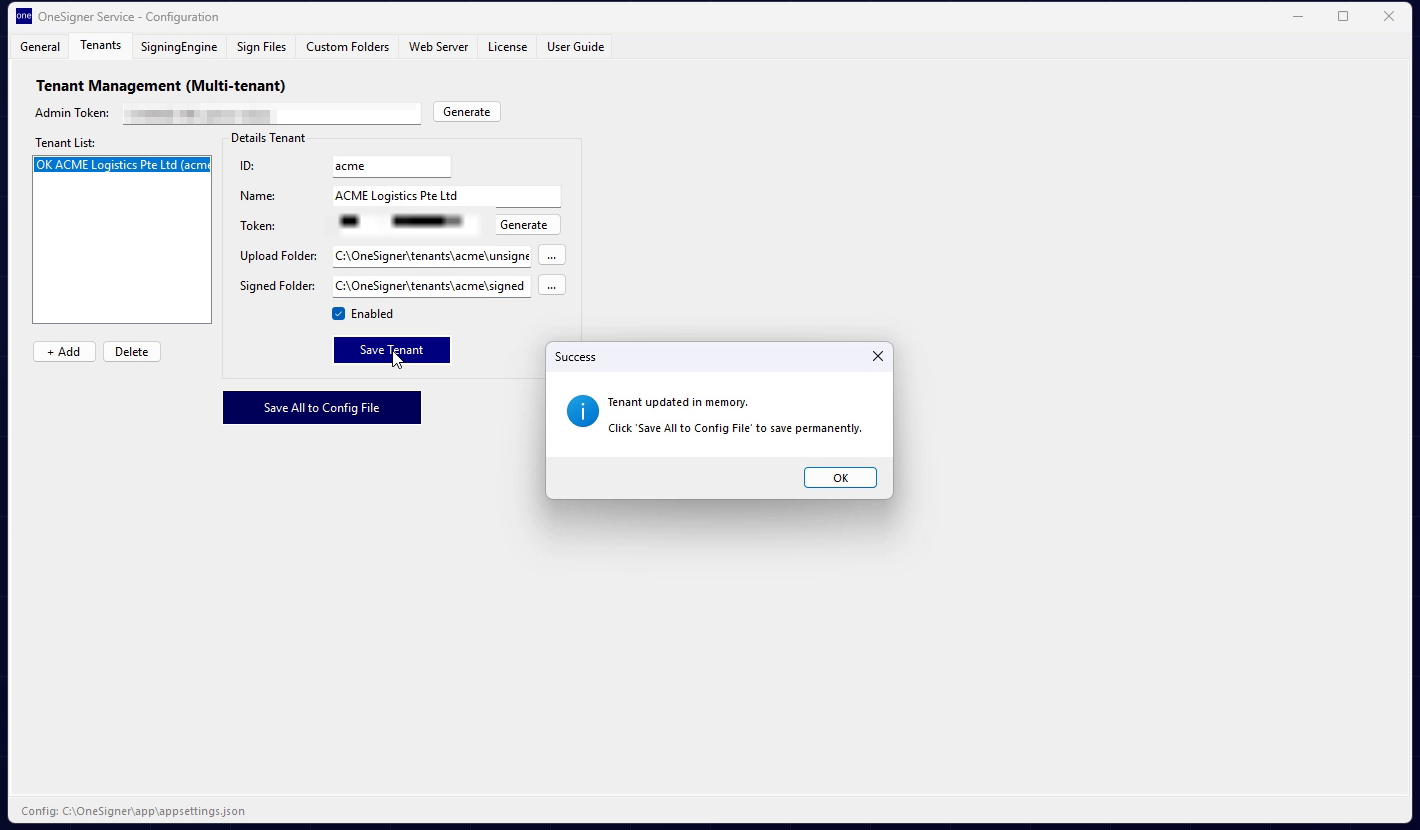The height and width of the screenshot is (830, 1420).
Task: Open the Custom Folders tab
Action: (x=347, y=47)
